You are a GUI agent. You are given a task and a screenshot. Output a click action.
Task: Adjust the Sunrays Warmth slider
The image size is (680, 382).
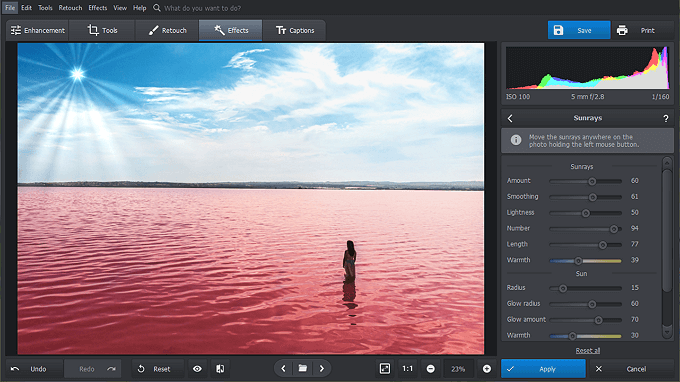tap(585, 261)
